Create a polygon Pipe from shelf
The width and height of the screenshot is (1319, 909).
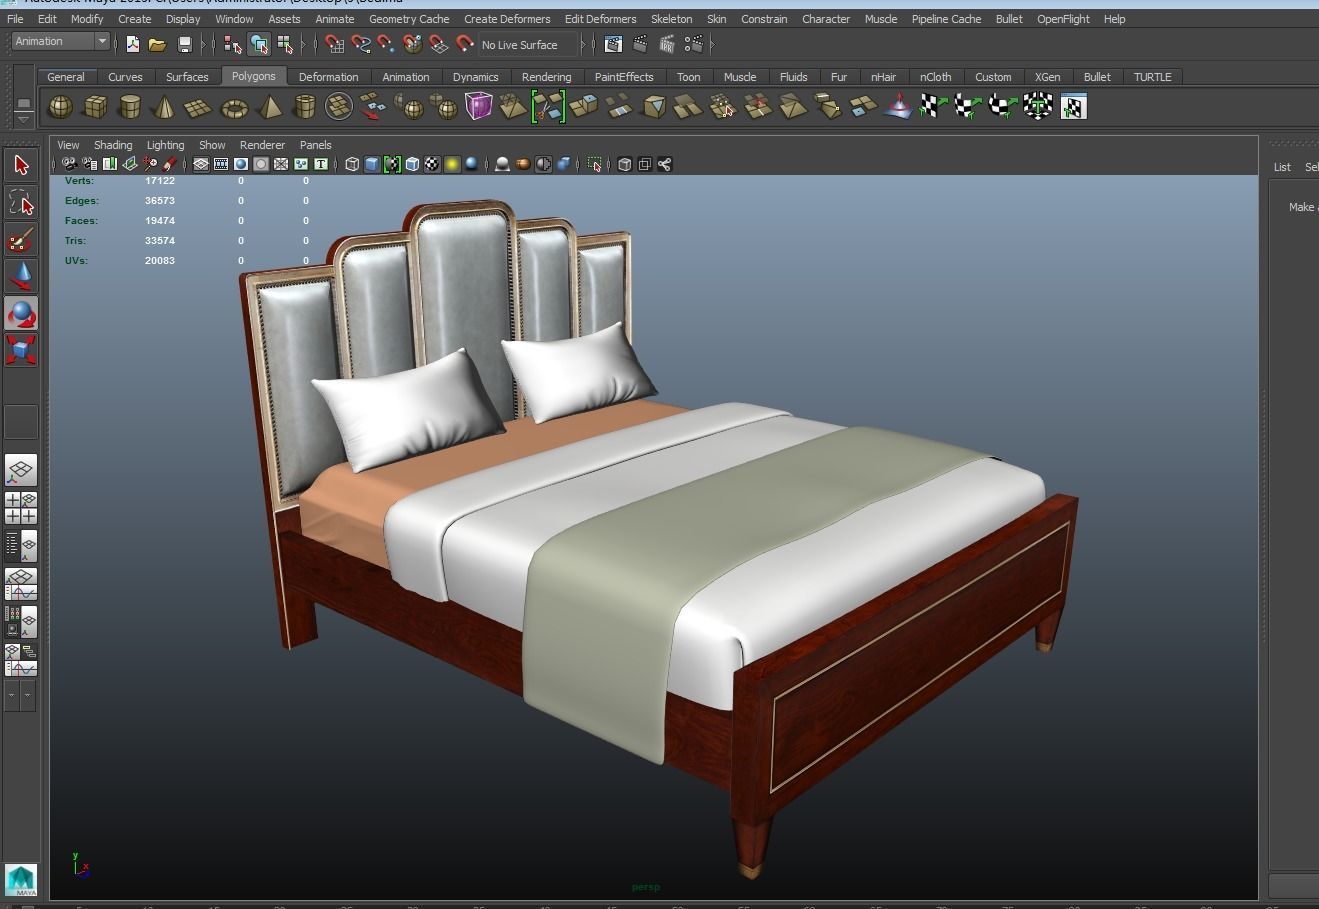[x=304, y=106]
